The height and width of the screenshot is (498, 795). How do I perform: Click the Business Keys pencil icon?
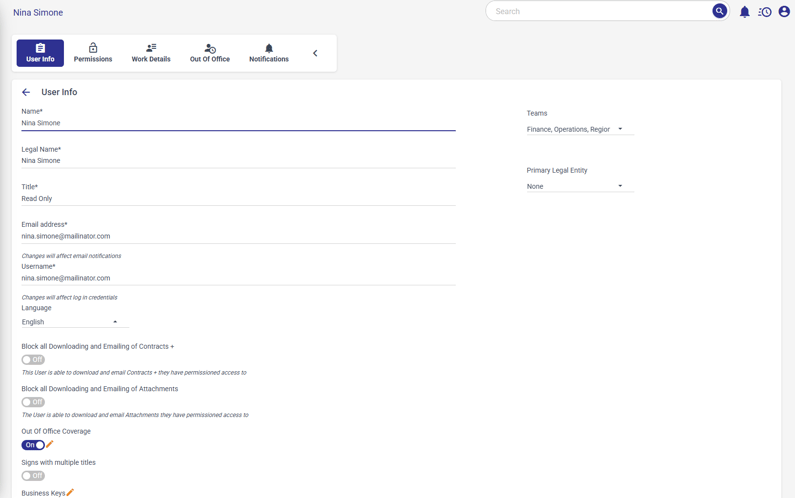(70, 492)
